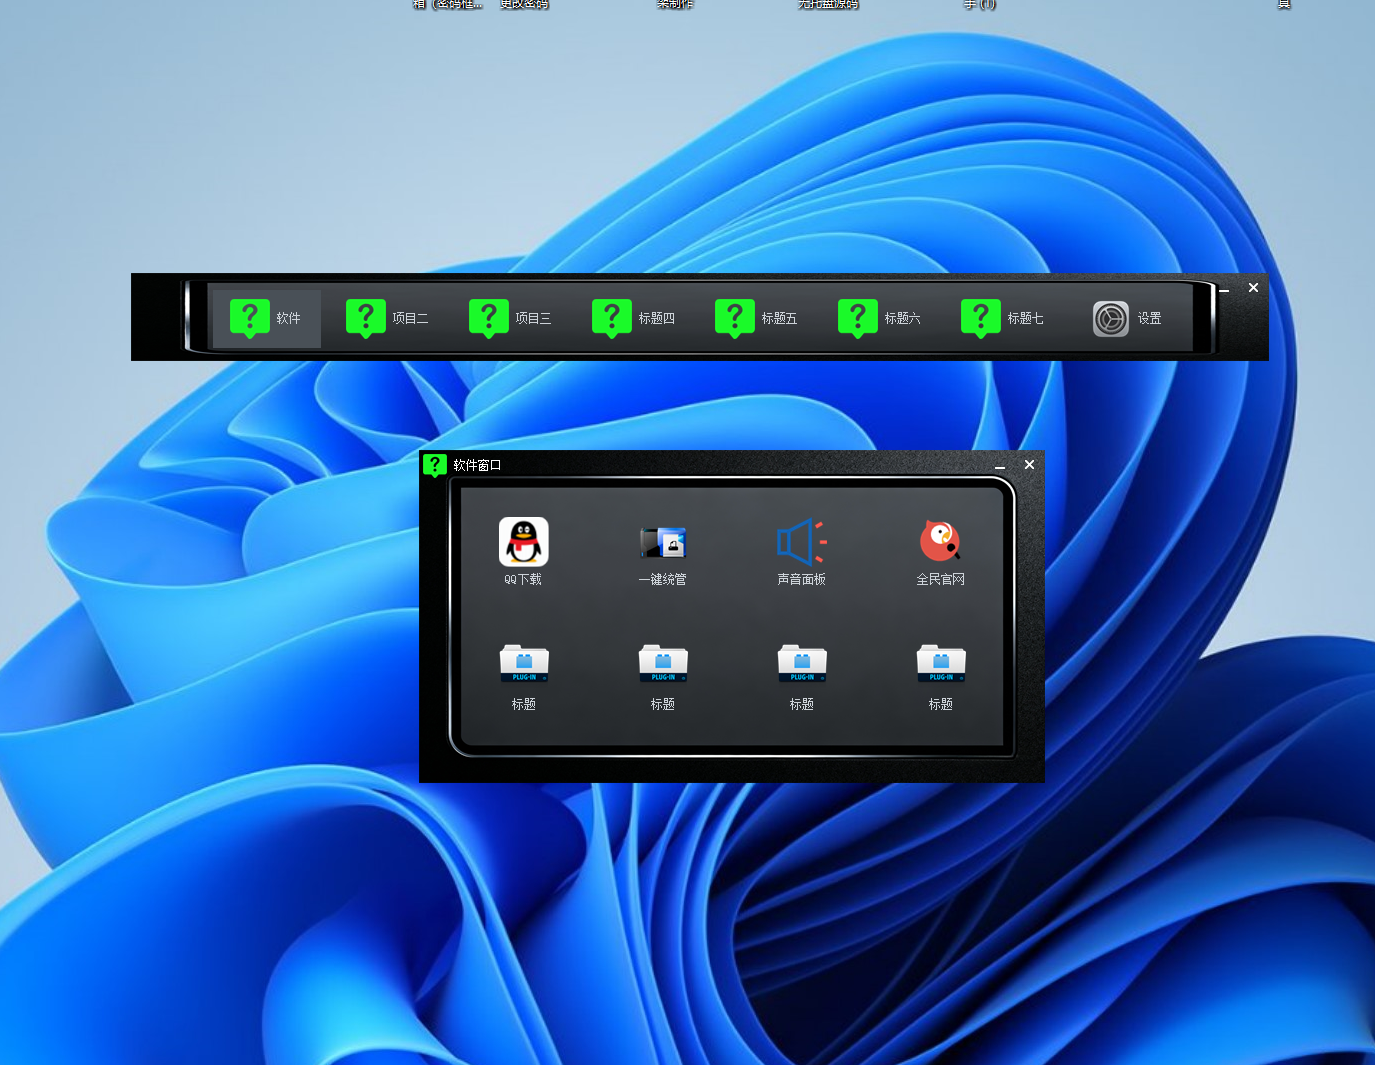
Task: Open the 标题 plug-in folder below QQ下载
Action: tap(523, 665)
